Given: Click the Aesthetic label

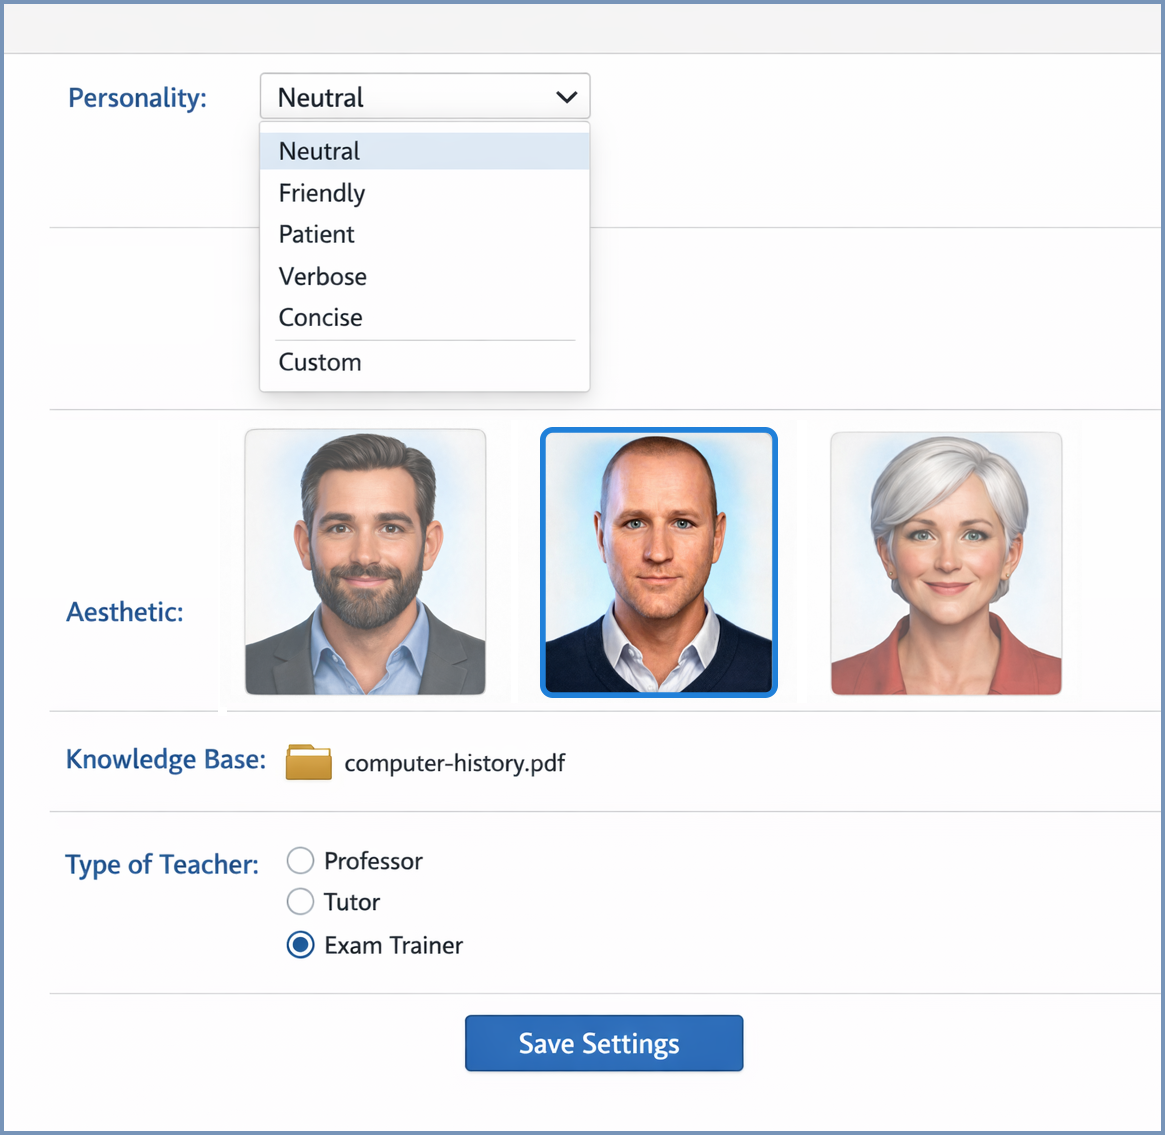Looking at the screenshot, I should pos(125,612).
